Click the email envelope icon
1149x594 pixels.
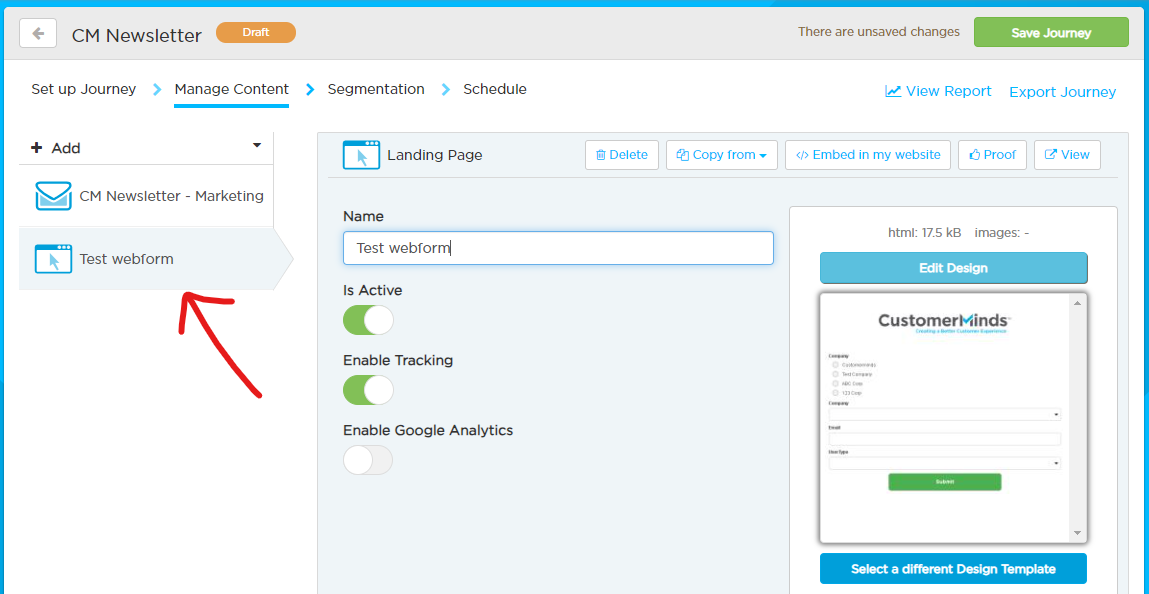53,196
